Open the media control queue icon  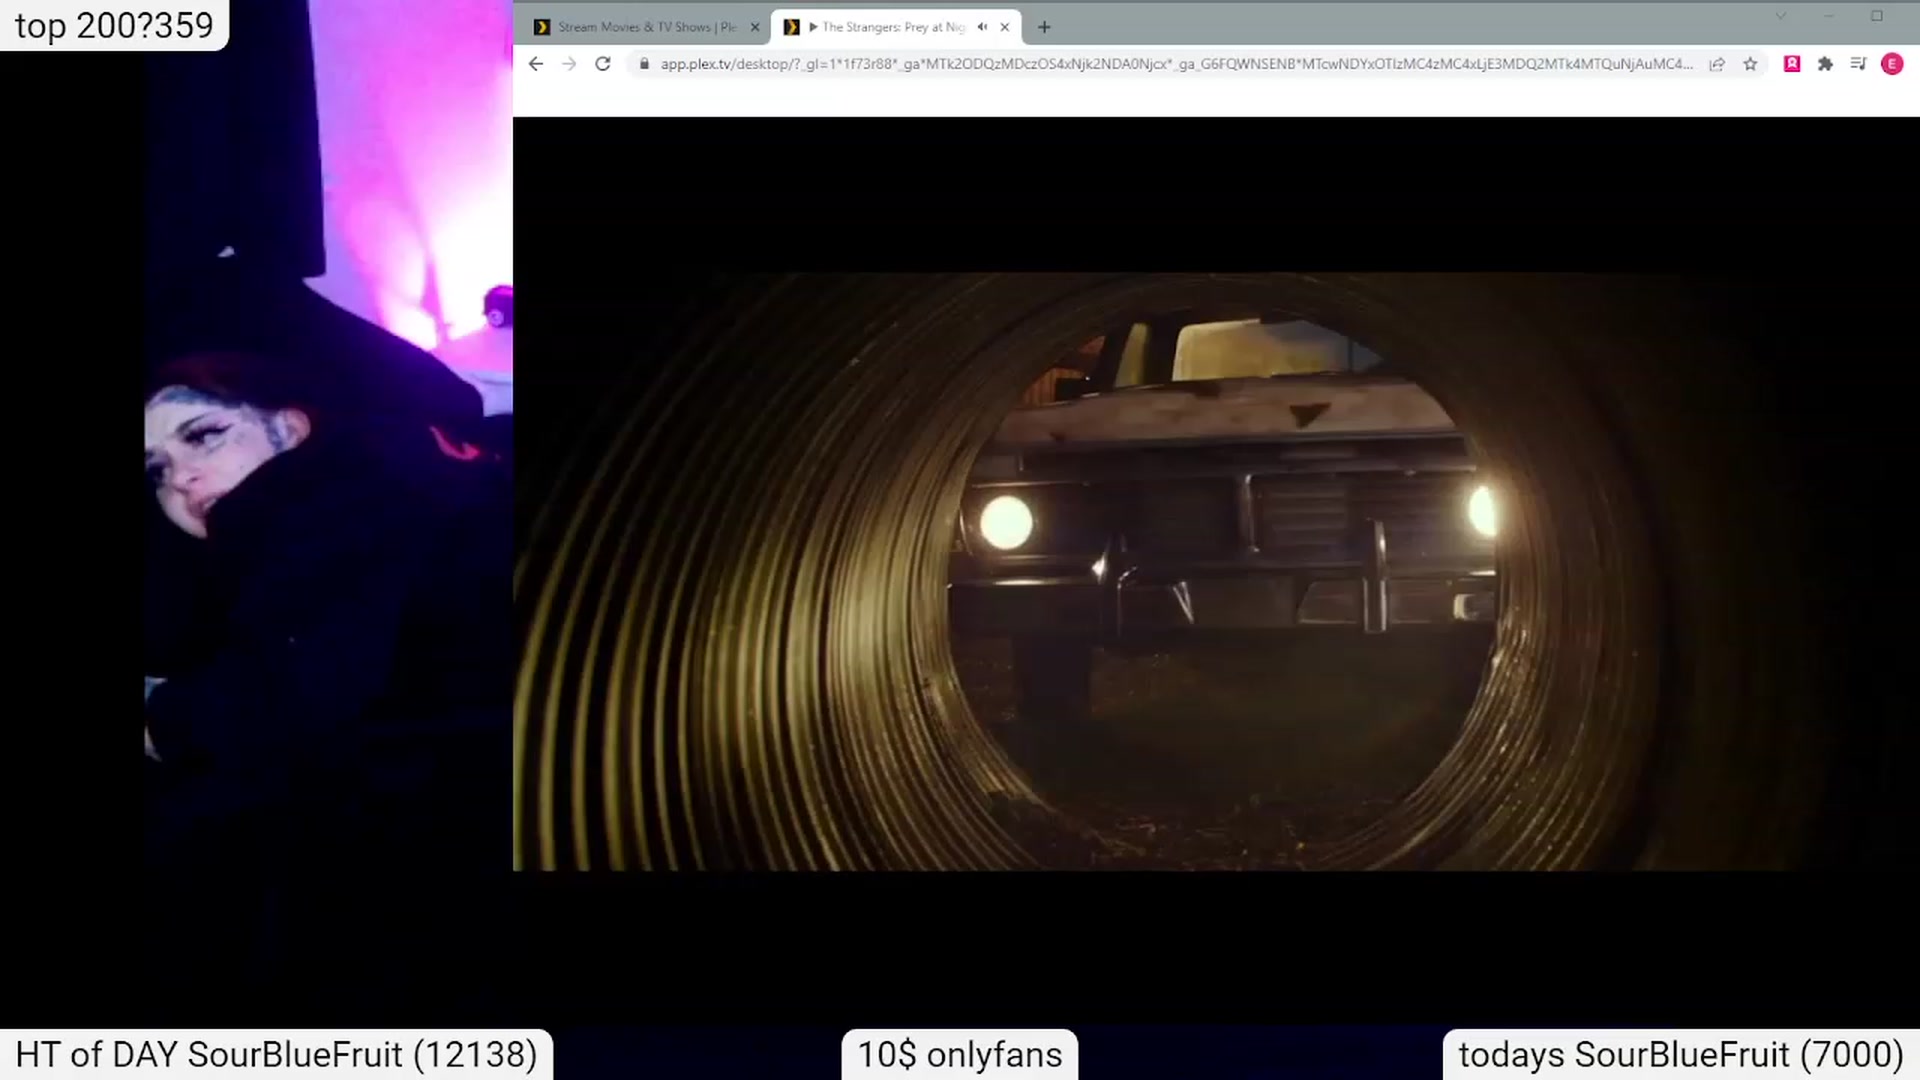[1858, 64]
